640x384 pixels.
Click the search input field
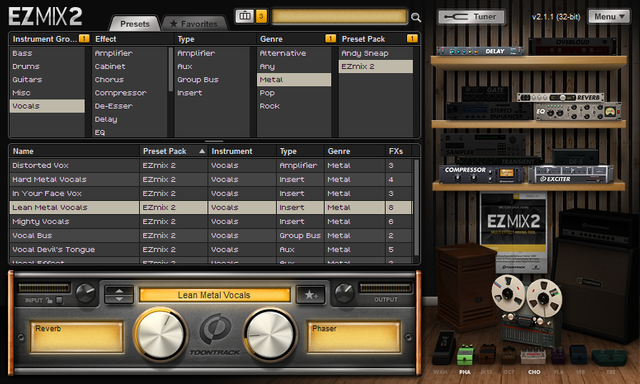(339, 16)
